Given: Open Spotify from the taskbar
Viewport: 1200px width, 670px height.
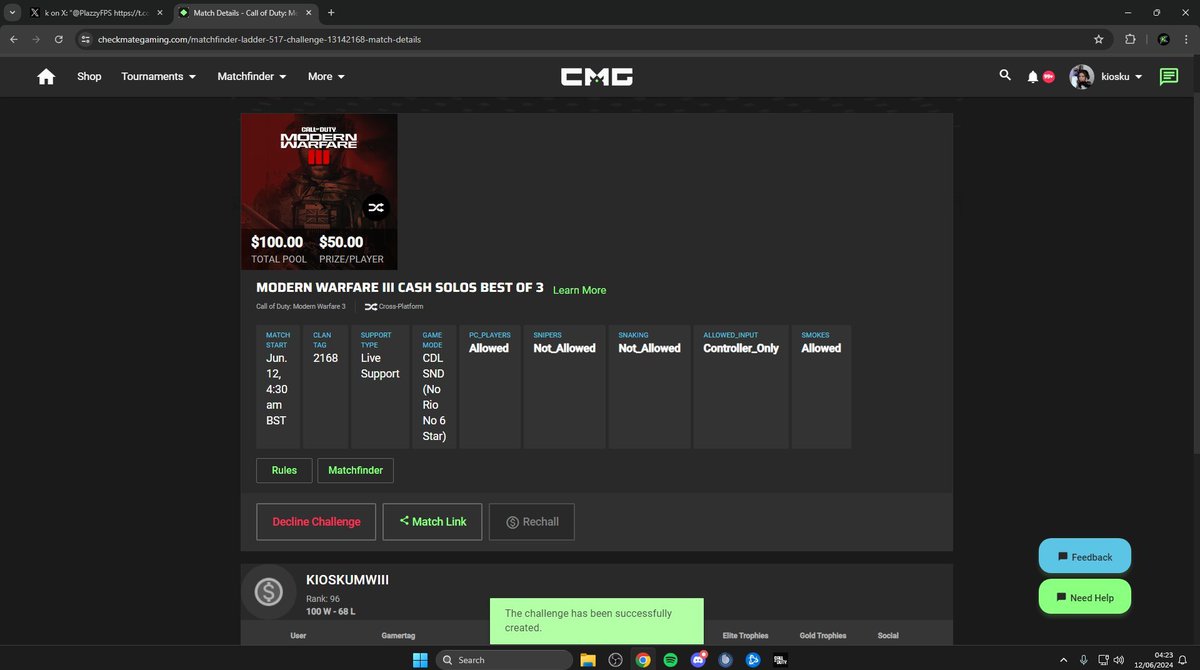Looking at the screenshot, I should tap(670, 659).
